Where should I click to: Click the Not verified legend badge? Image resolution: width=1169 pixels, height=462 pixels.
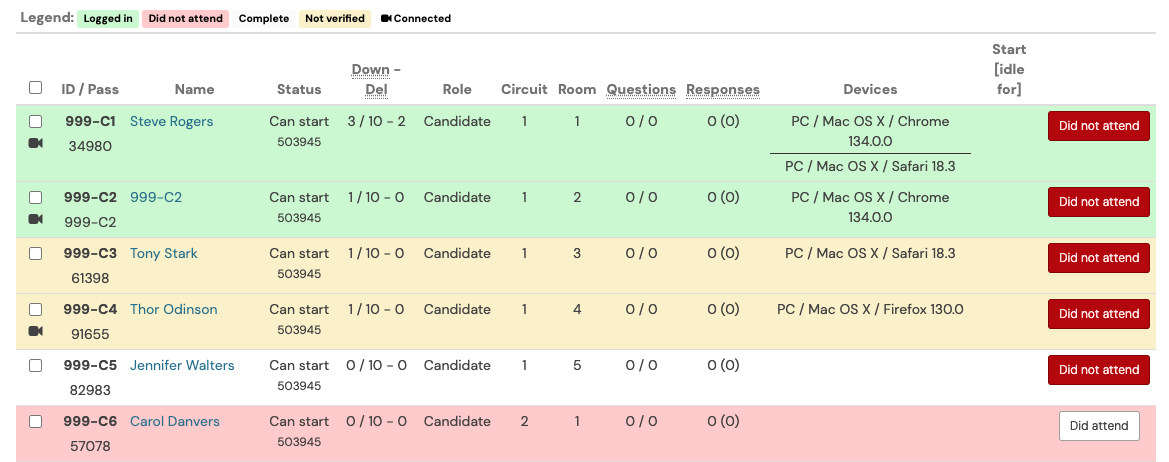tap(335, 19)
